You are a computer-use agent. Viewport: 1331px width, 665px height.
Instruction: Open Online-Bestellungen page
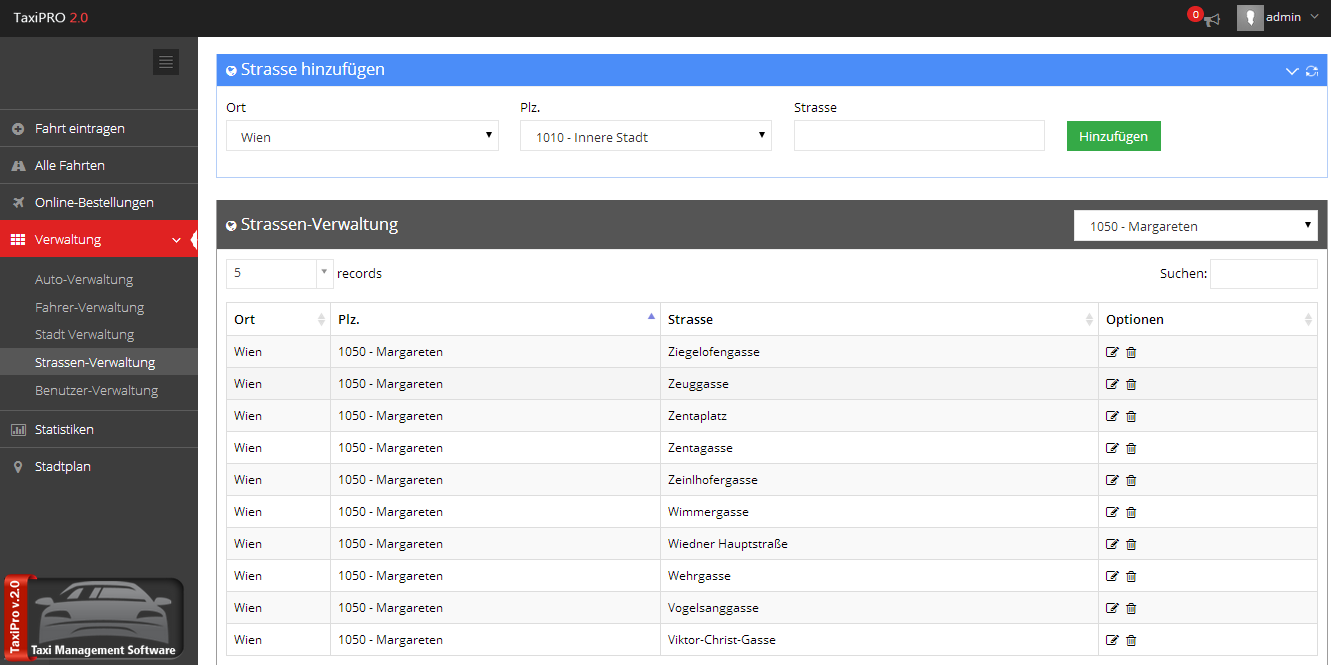coord(99,203)
